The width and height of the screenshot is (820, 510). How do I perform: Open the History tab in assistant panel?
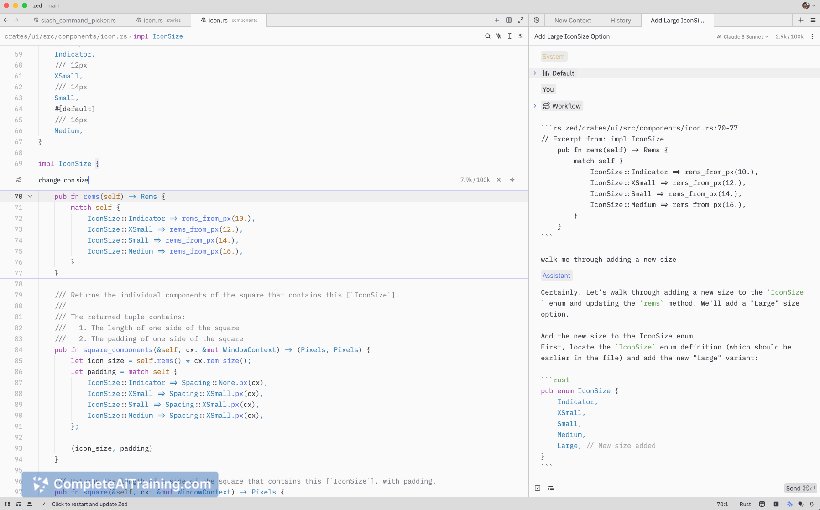pos(620,20)
